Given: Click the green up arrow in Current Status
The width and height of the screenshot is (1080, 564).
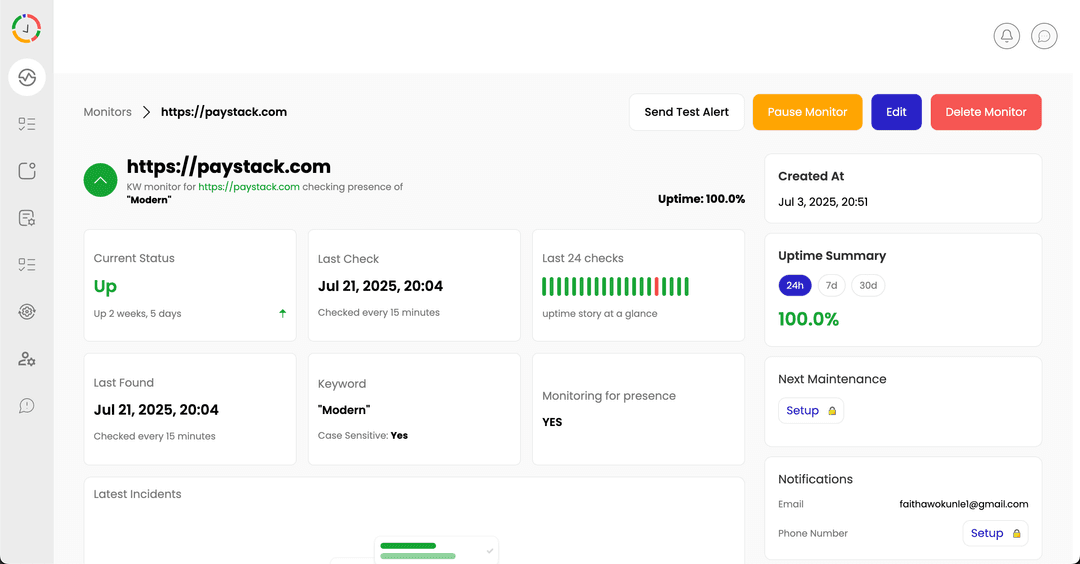Looking at the screenshot, I should pyautogui.click(x=282, y=313).
